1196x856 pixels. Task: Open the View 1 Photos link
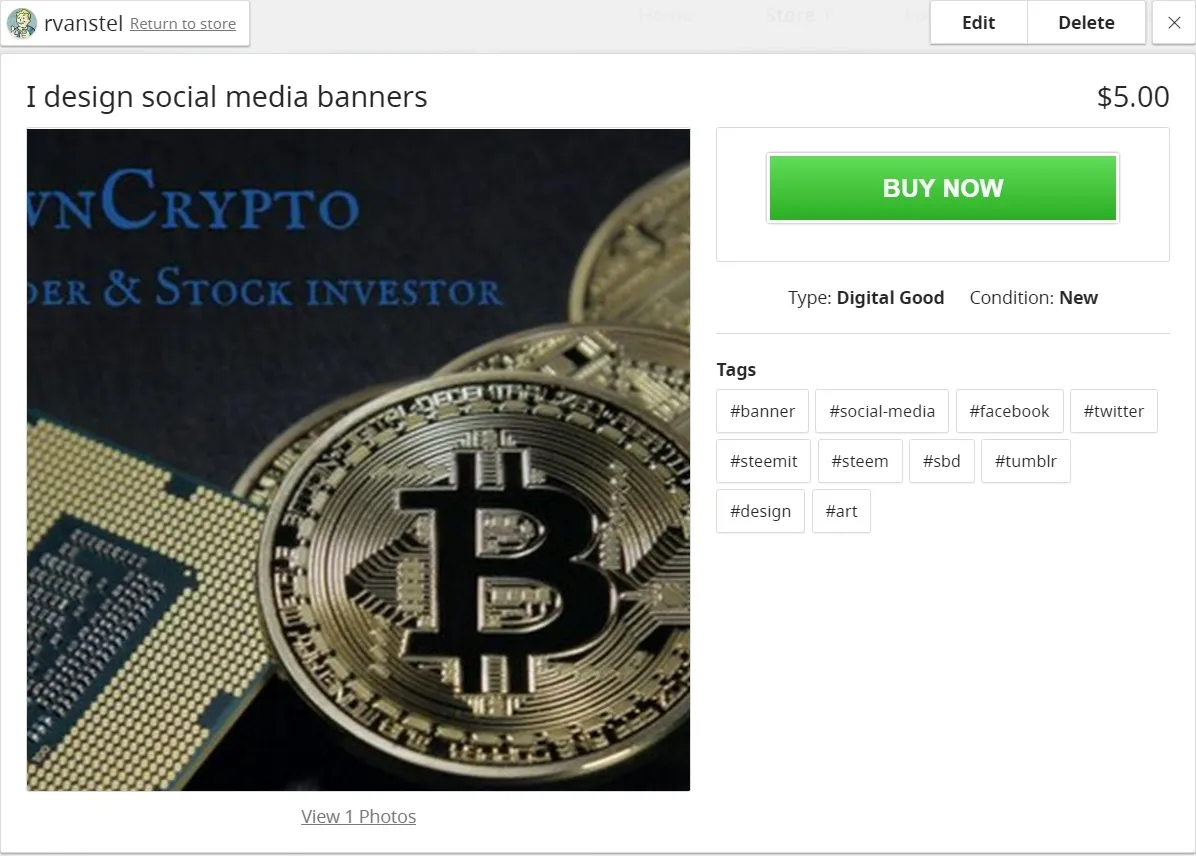tap(358, 816)
